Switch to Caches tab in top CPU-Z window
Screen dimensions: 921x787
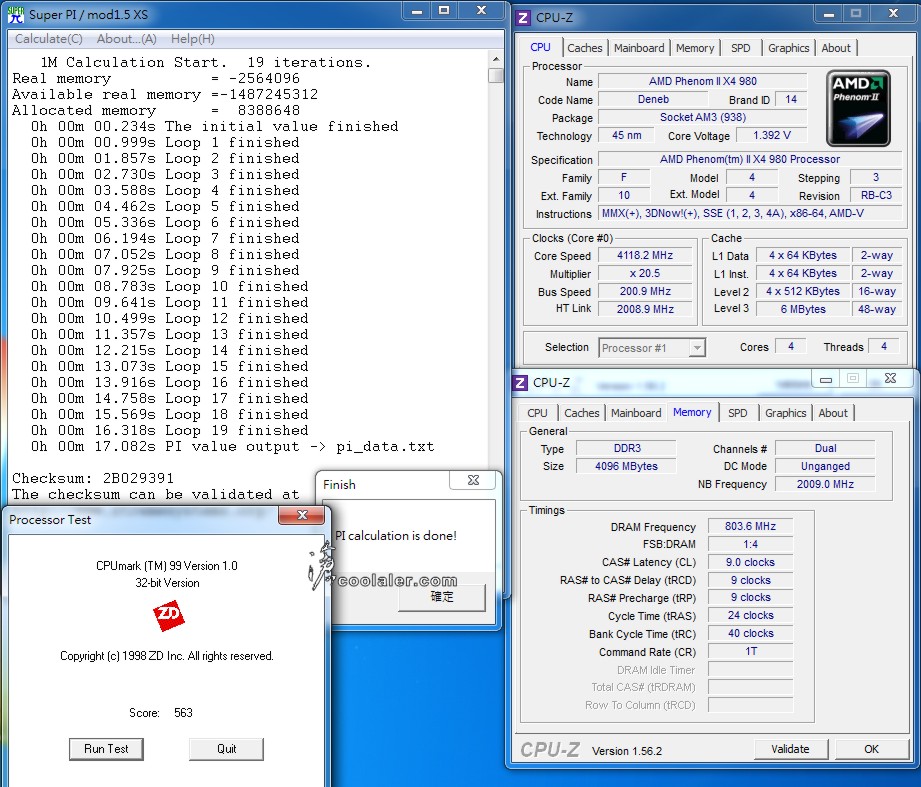pos(584,48)
